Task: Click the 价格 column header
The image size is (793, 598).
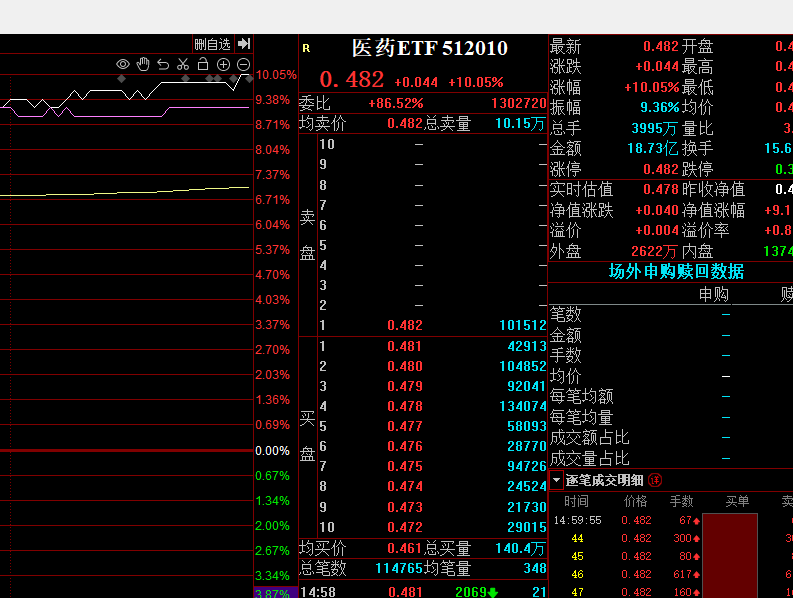Action: pos(635,501)
